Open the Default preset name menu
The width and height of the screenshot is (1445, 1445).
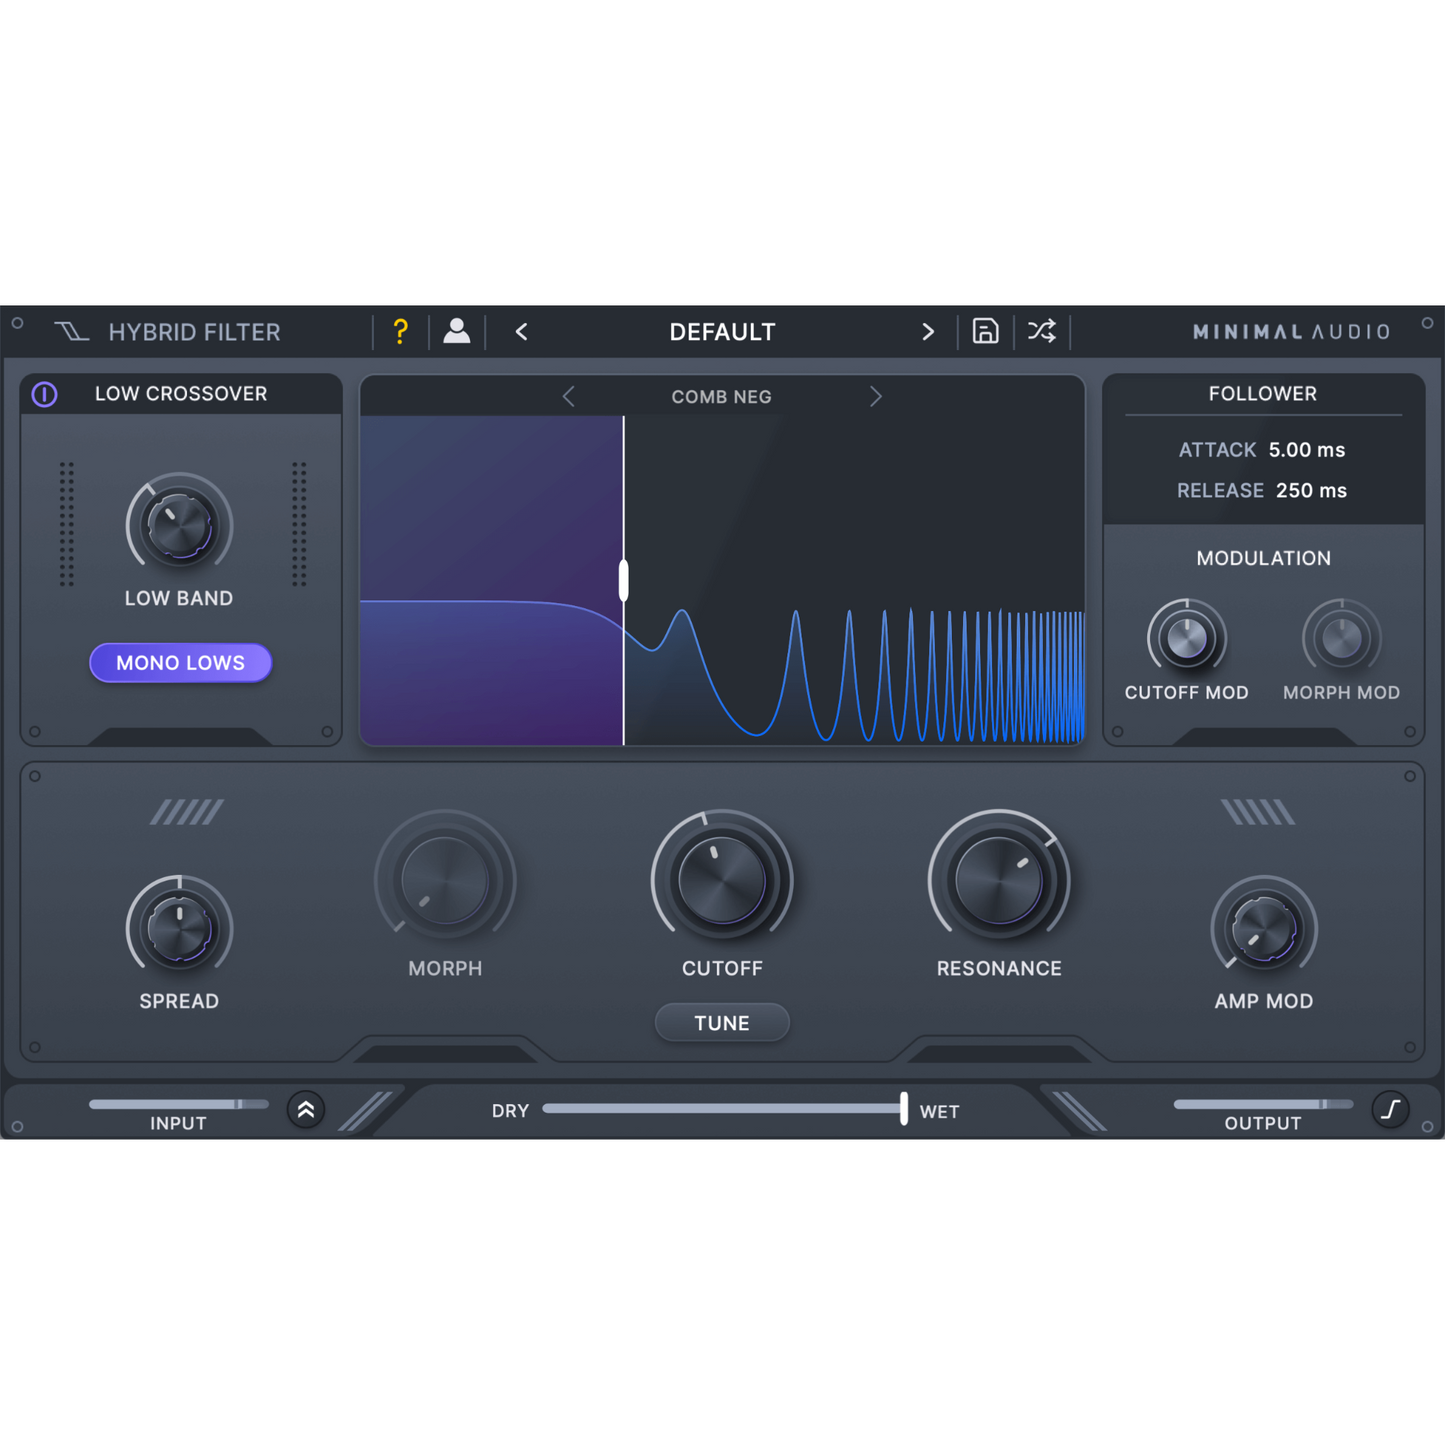point(721,331)
